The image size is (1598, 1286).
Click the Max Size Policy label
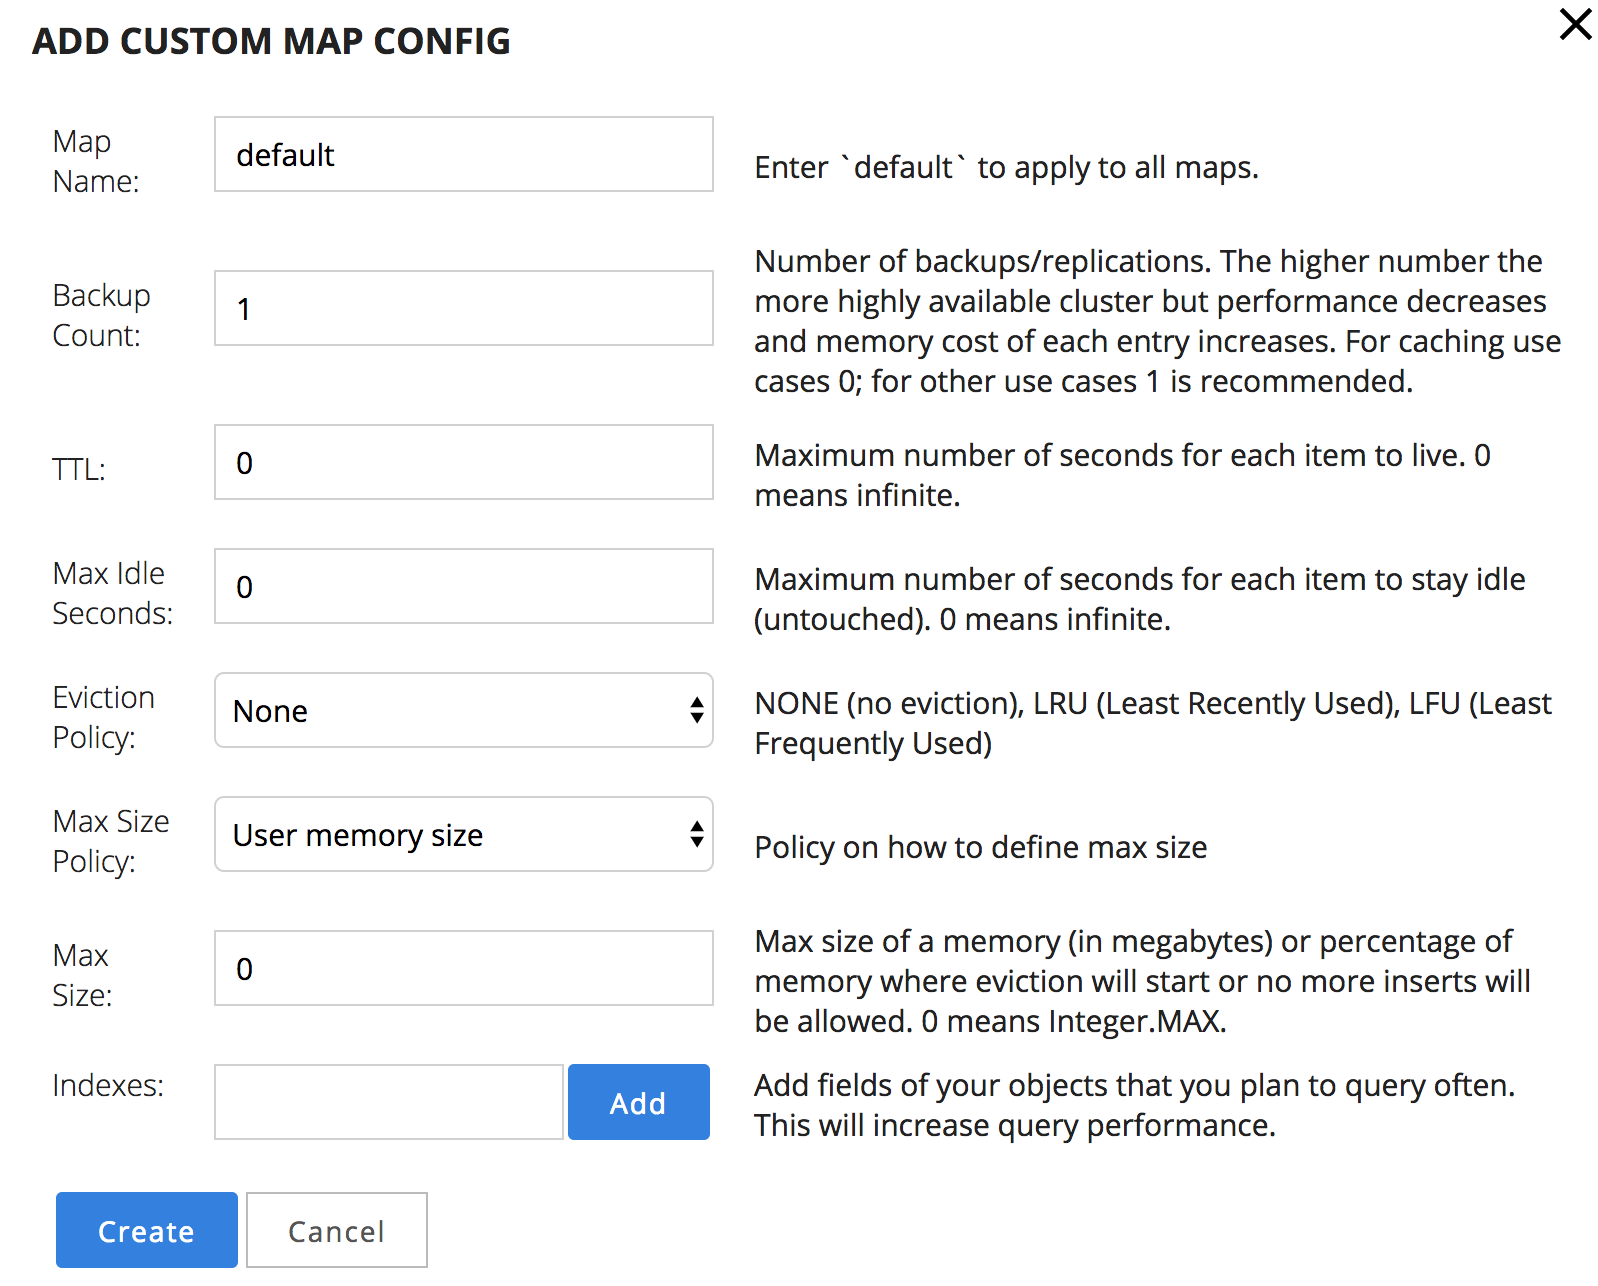click(111, 841)
